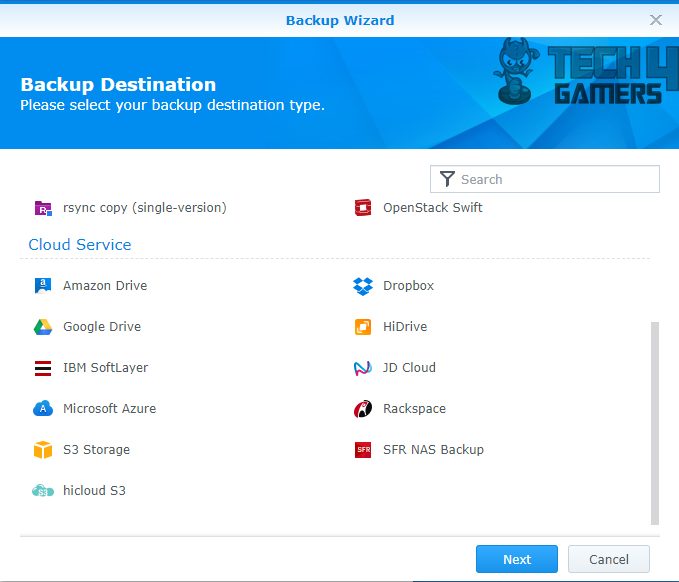This screenshot has width=679, height=582.
Task: Select the "Amazon Drive" text
Action: 105,286
